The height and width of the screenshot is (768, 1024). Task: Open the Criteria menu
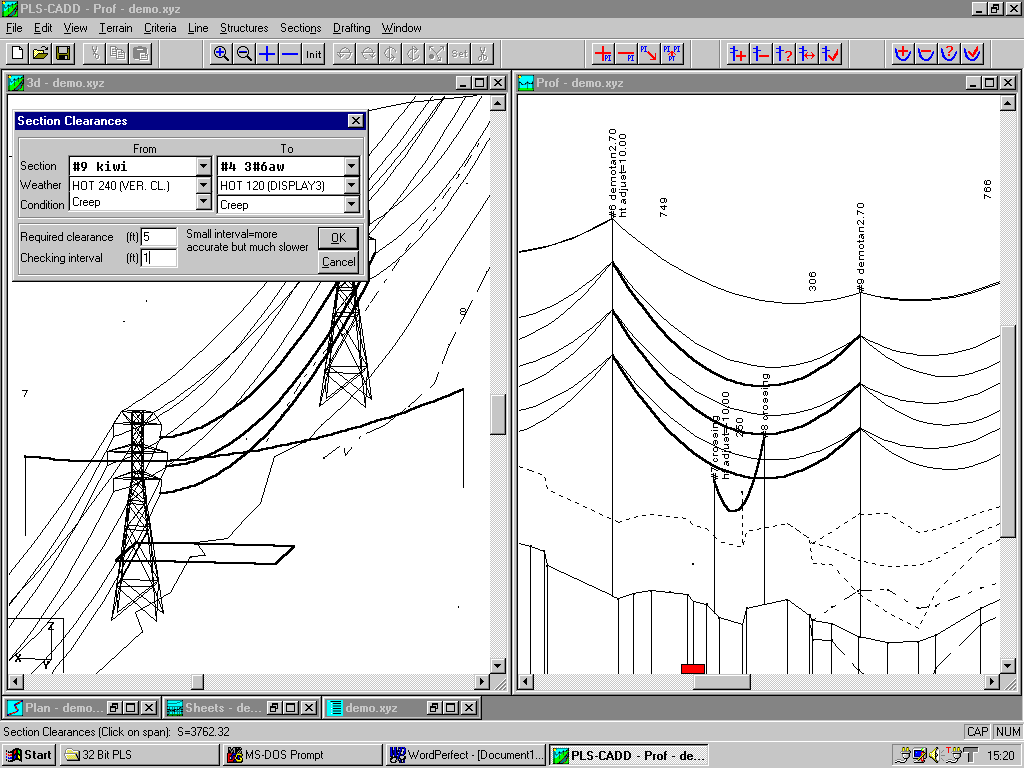click(x=160, y=28)
